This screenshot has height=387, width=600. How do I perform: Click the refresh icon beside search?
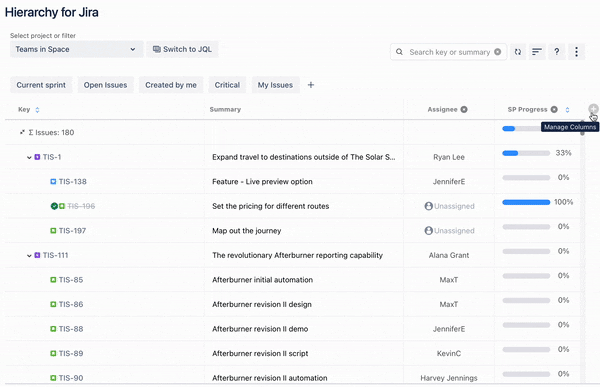click(518, 52)
